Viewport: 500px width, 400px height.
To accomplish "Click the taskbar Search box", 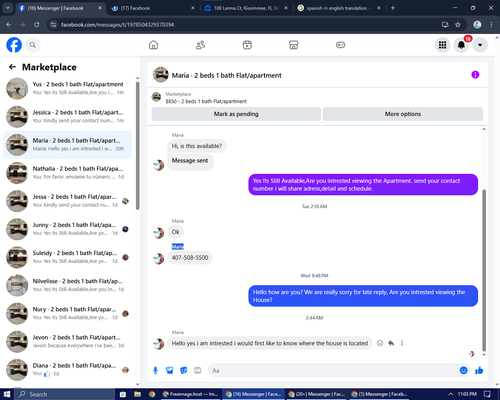I will pos(65,394).
